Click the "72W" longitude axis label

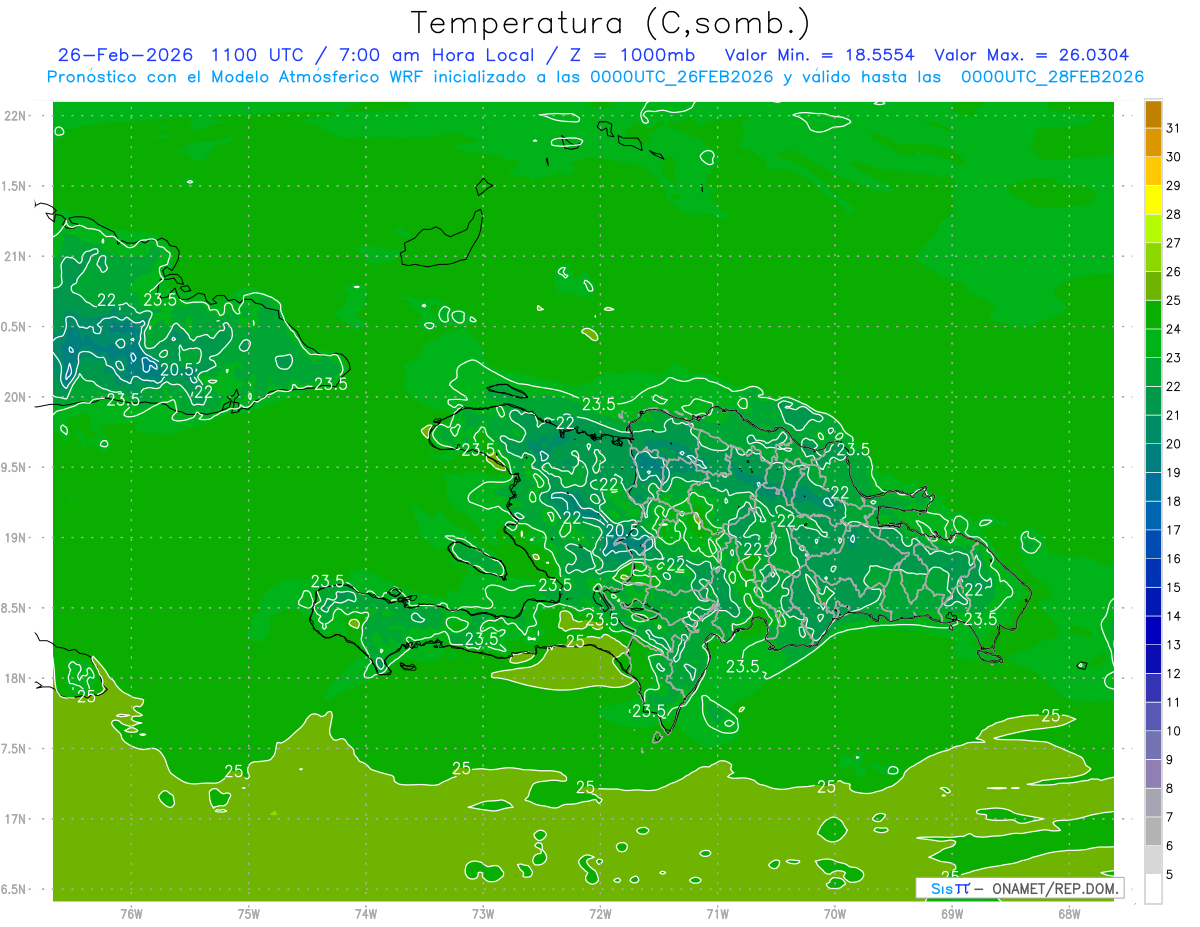coord(600,913)
